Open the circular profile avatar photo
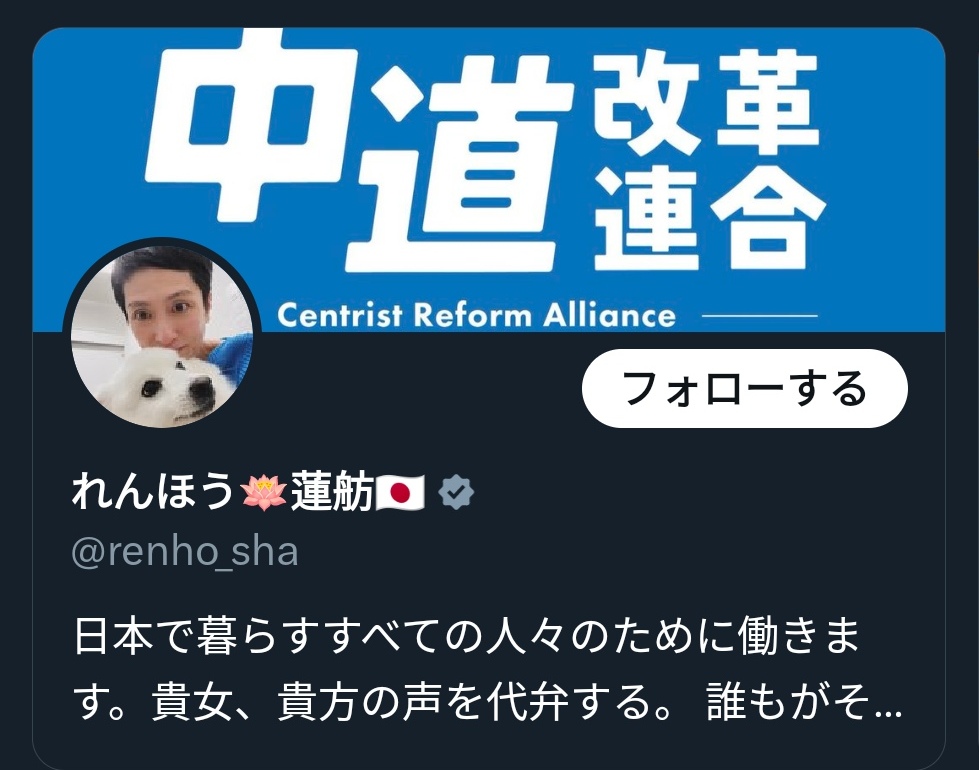The height and width of the screenshot is (770, 979). point(162,337)
